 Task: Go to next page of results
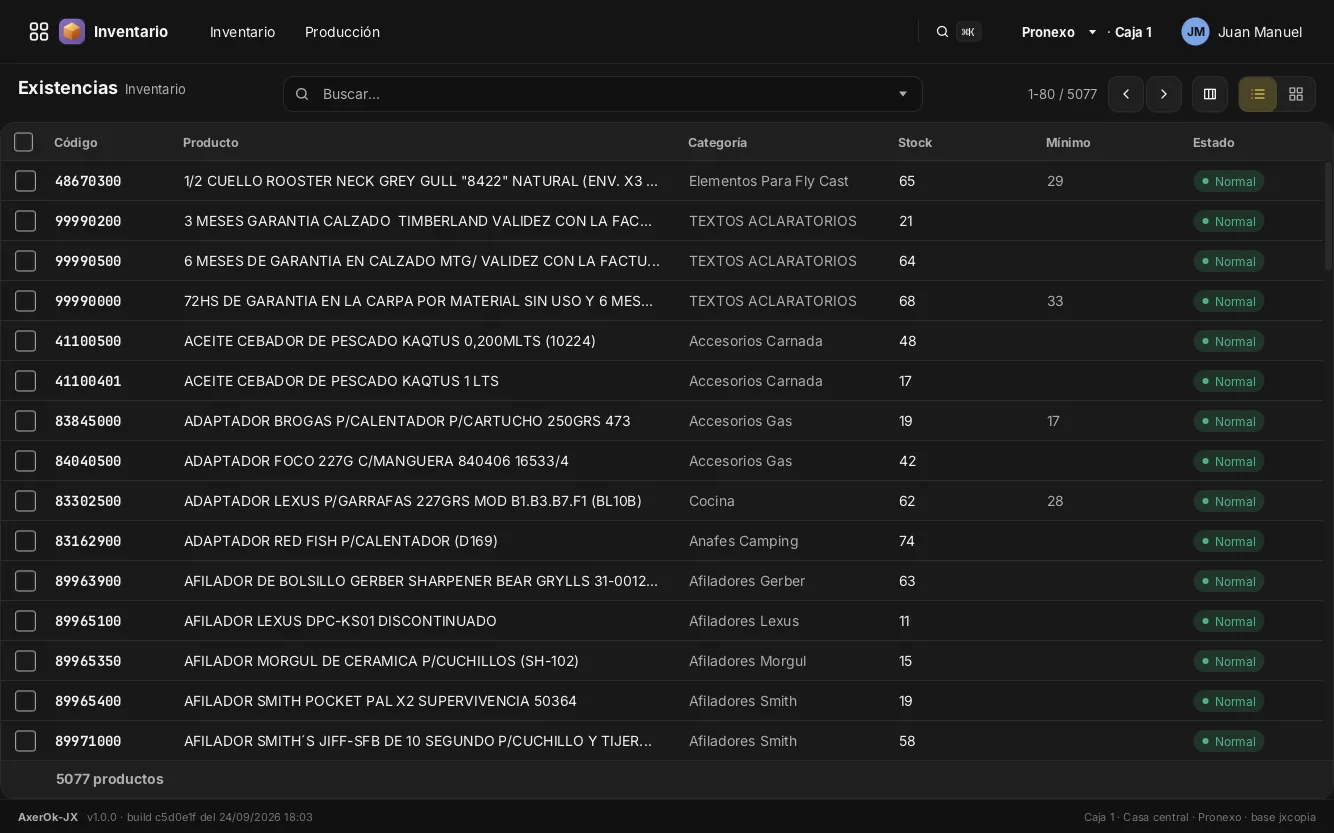coord(1164,94)
